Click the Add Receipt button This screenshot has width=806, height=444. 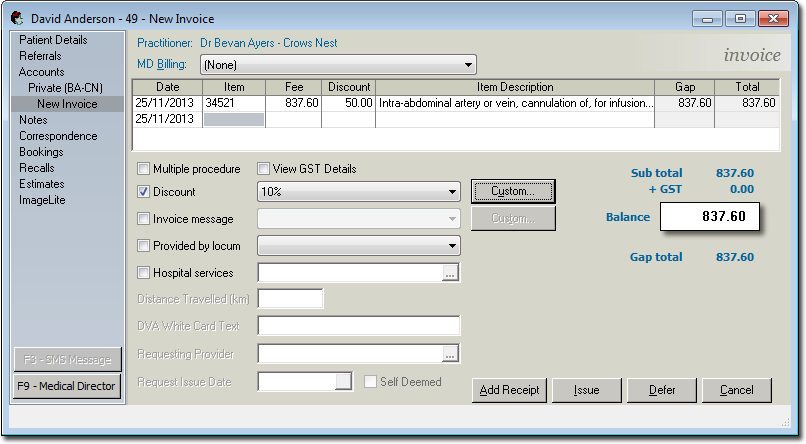pos(509,390)
